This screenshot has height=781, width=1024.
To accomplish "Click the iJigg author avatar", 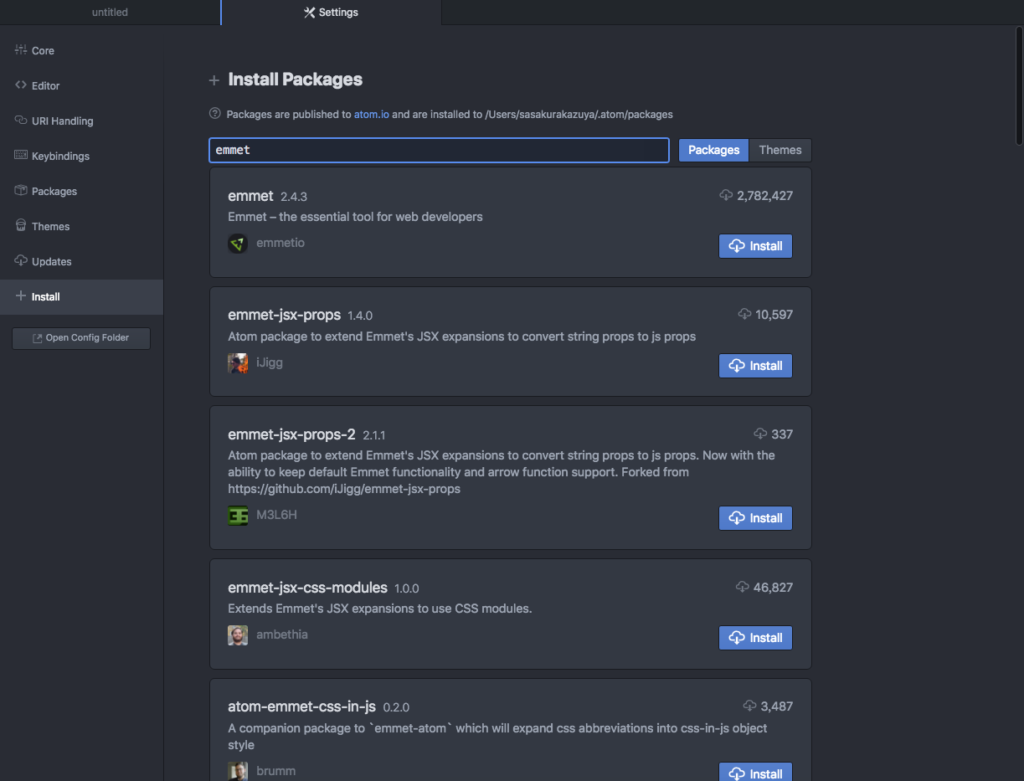I will click(238, 363).
